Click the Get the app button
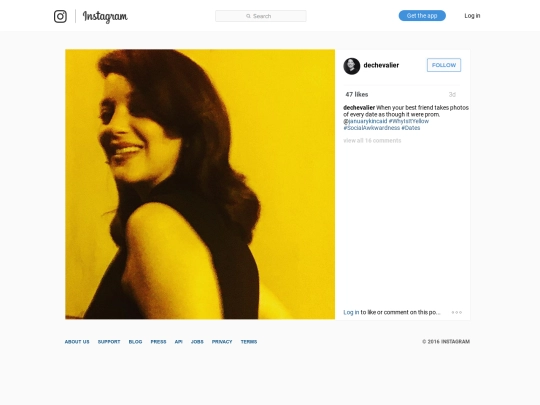540x405 pixels. [x=422, y=15]
